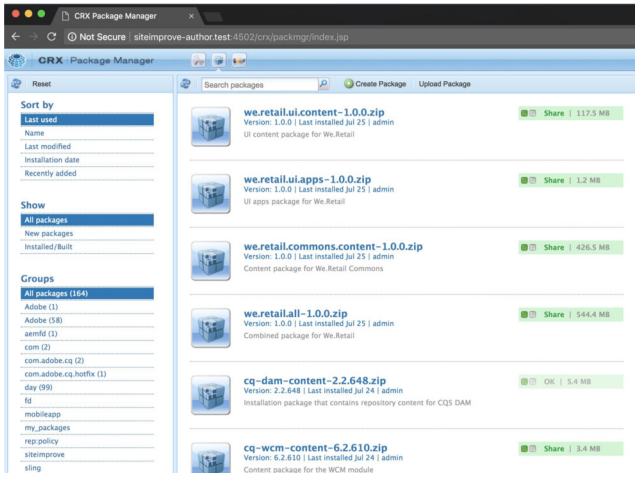Open the package share icon in header
The height and width of the screenshot is (480, 635).
click(239, 61)
